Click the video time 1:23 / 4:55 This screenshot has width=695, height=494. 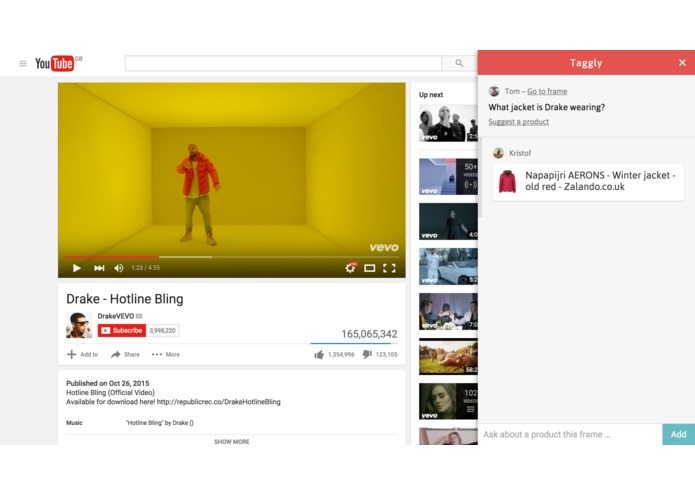[145, 268]
